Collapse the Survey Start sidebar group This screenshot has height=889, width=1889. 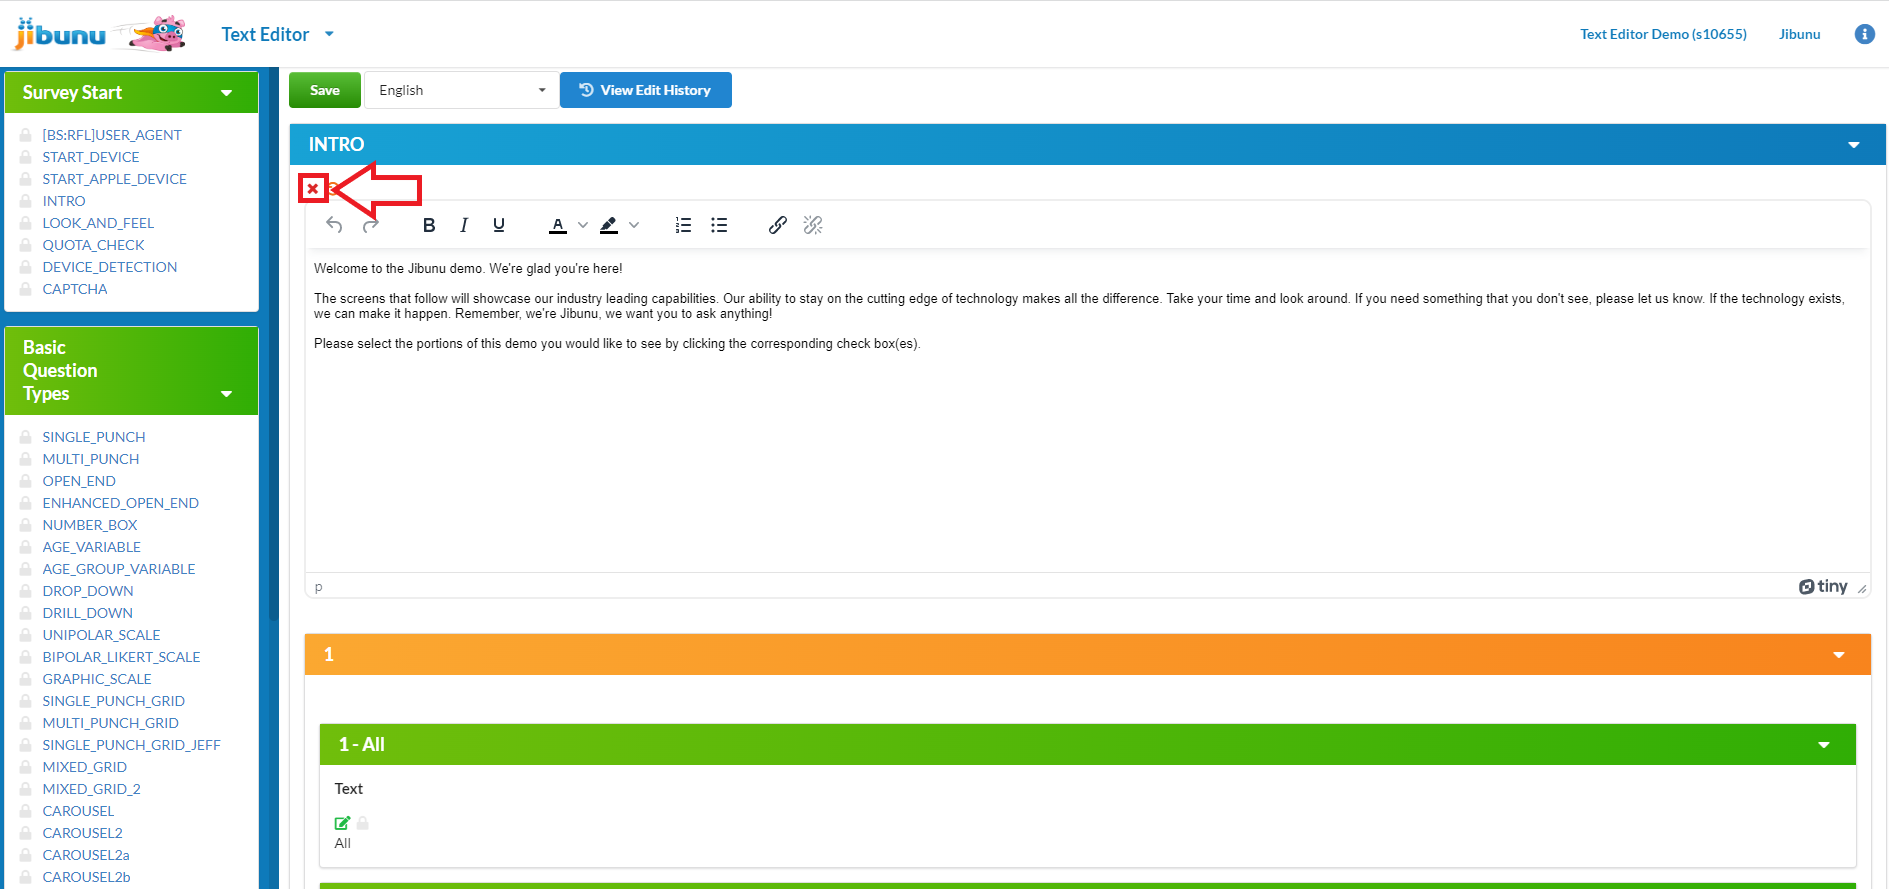click(226, 93)
